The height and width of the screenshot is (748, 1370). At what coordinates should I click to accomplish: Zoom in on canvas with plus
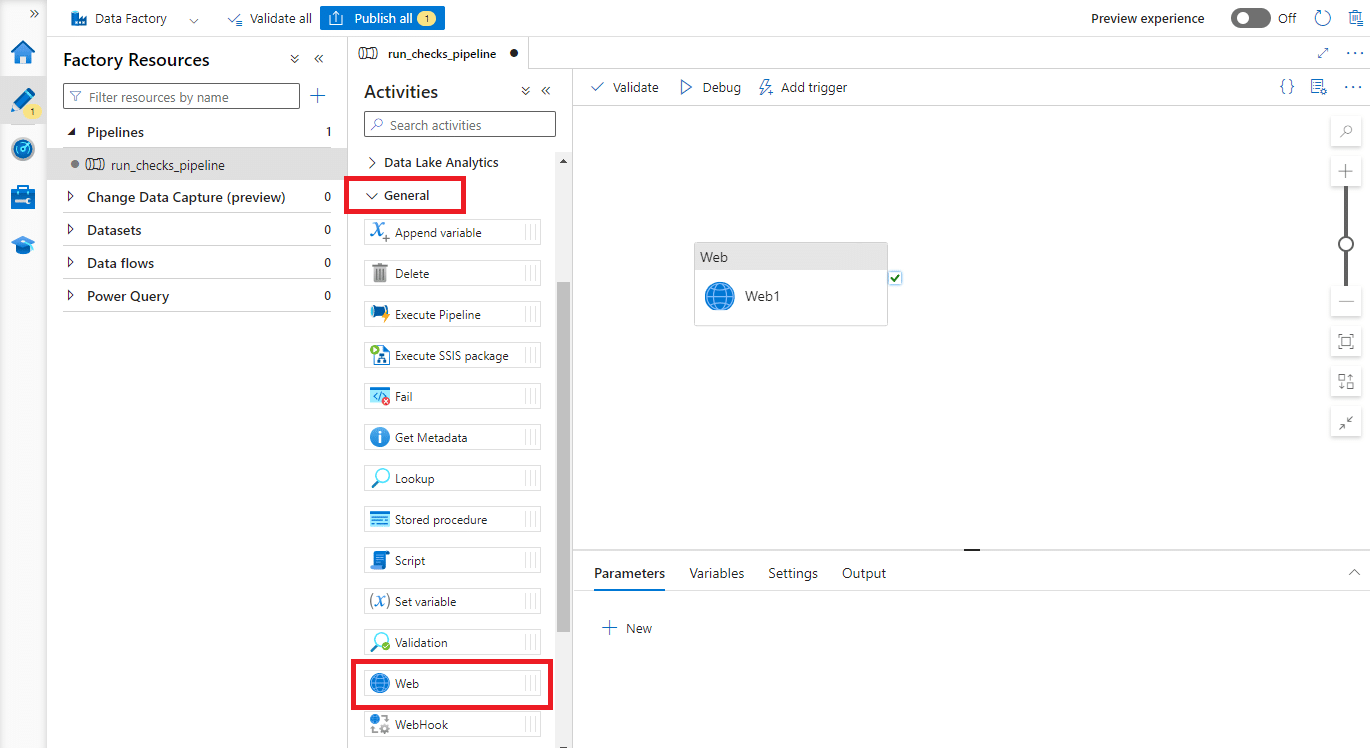coord(1346,171)
